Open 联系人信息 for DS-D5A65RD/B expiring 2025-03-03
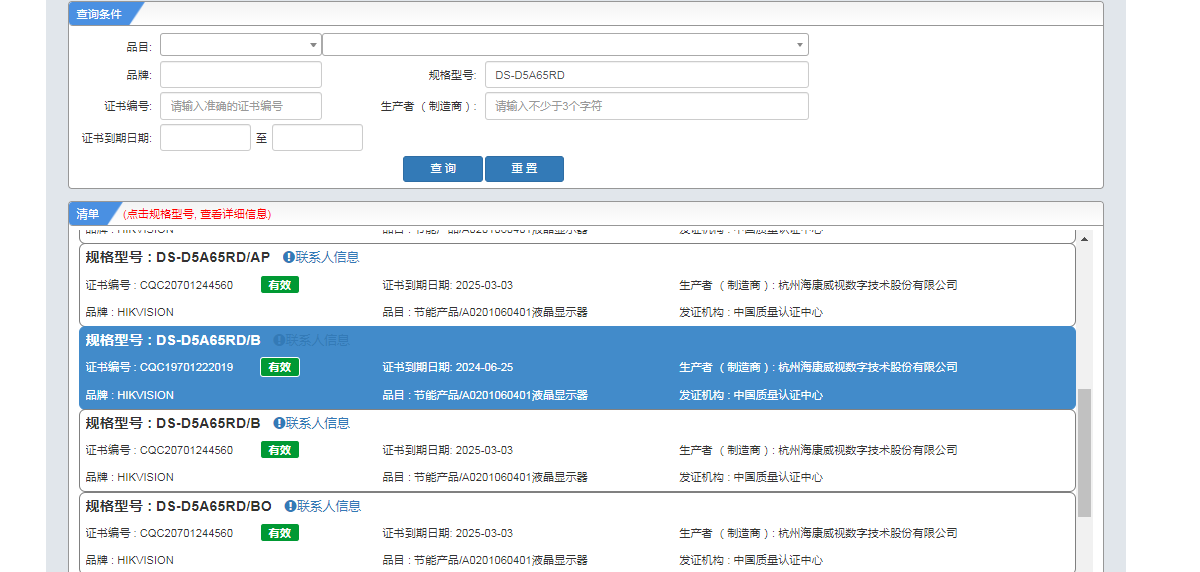This screenshot has height=572, width=1200. click(x=318, y=423)
